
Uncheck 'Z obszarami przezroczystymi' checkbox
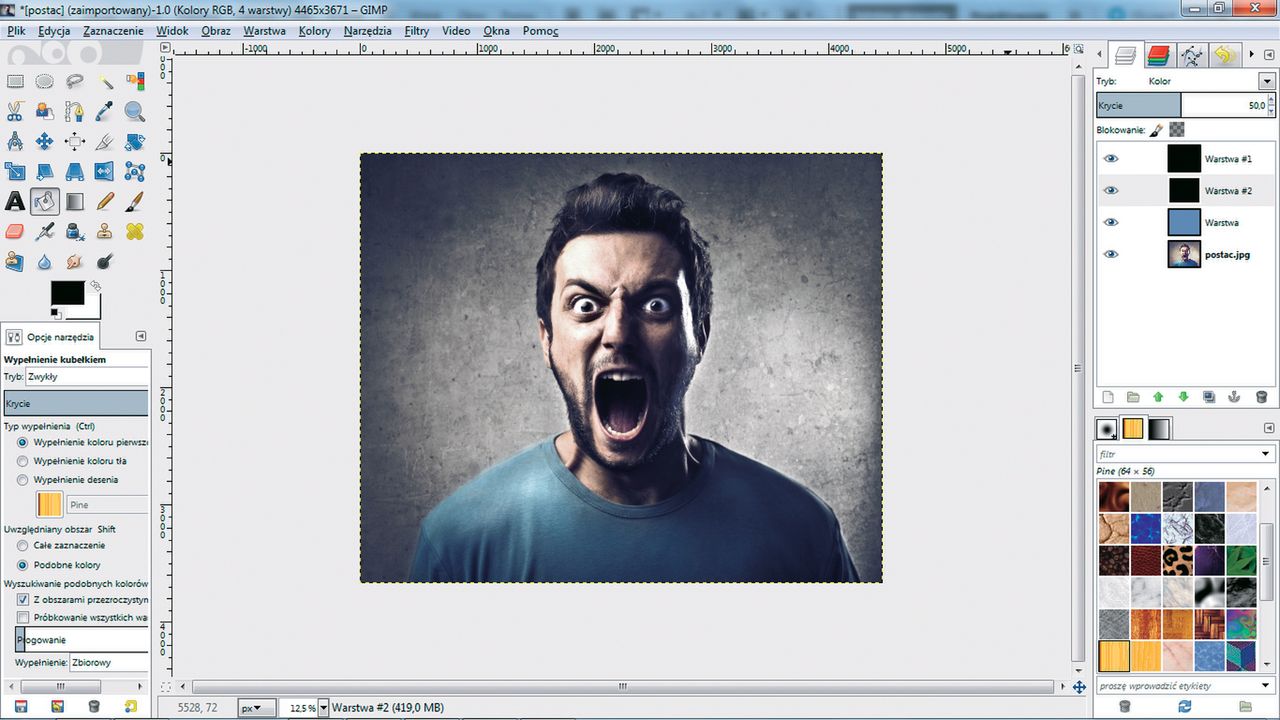[x=22, y=600]
